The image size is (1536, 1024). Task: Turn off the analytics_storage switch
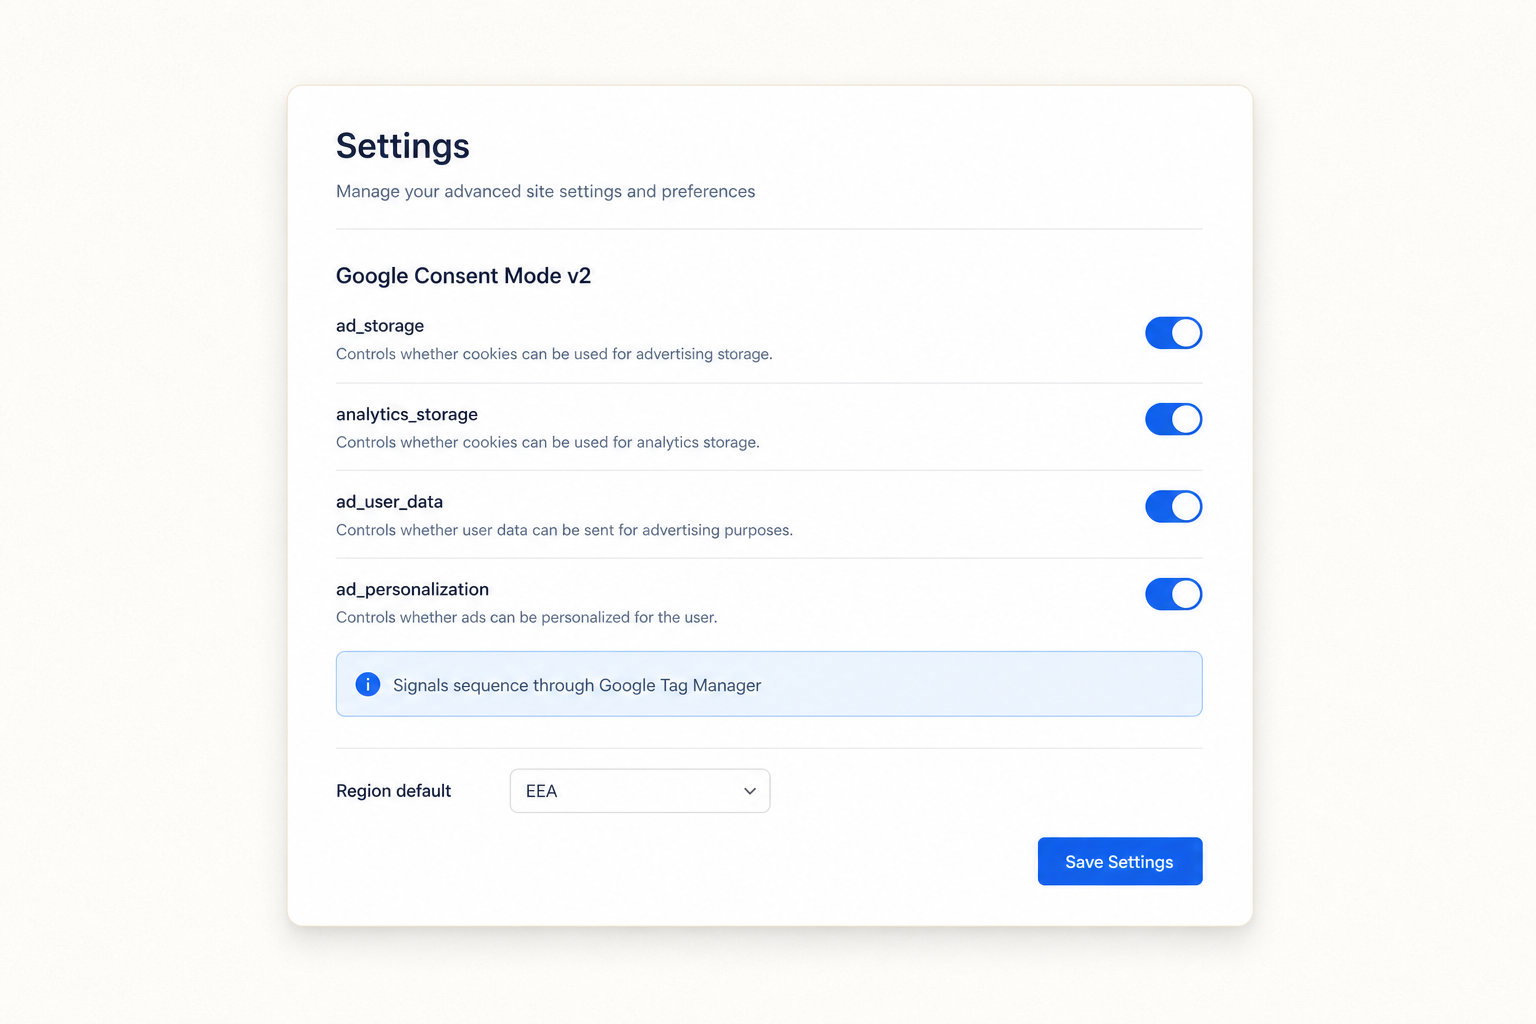coord(1173,419)
